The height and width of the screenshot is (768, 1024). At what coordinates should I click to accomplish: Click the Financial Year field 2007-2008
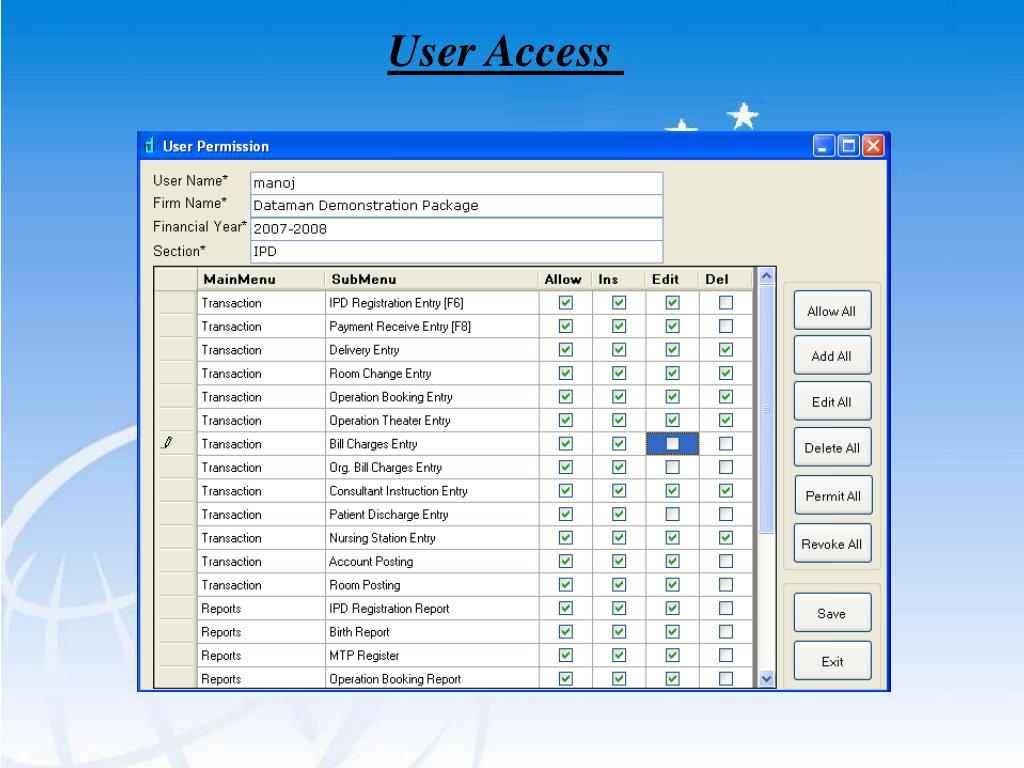(456, 229)
